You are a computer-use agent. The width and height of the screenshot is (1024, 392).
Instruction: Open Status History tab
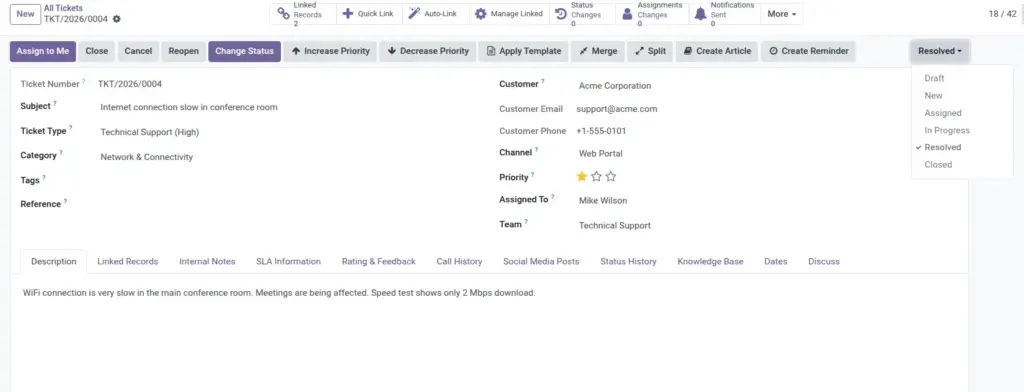tap(628, 261)
